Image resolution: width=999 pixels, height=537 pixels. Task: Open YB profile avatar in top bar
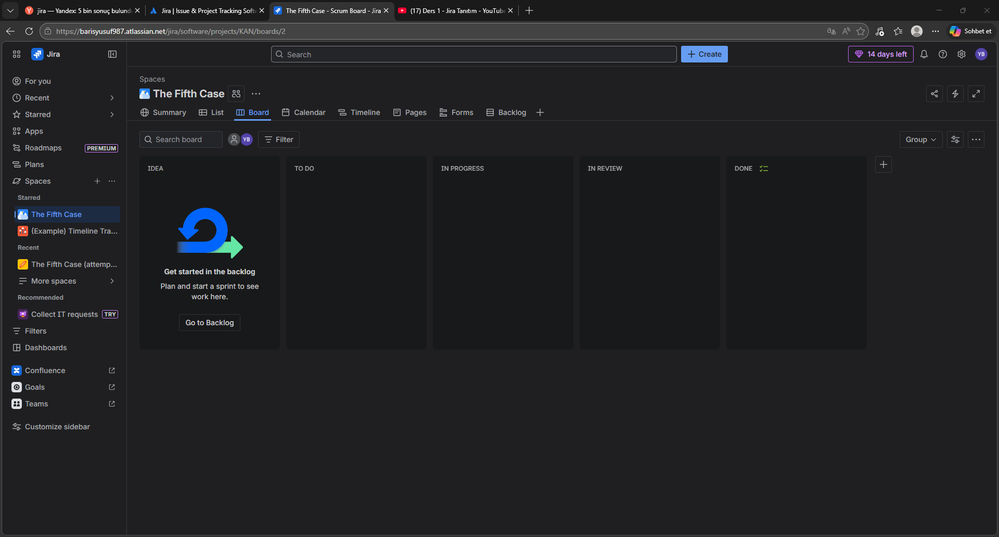[981, 54]
